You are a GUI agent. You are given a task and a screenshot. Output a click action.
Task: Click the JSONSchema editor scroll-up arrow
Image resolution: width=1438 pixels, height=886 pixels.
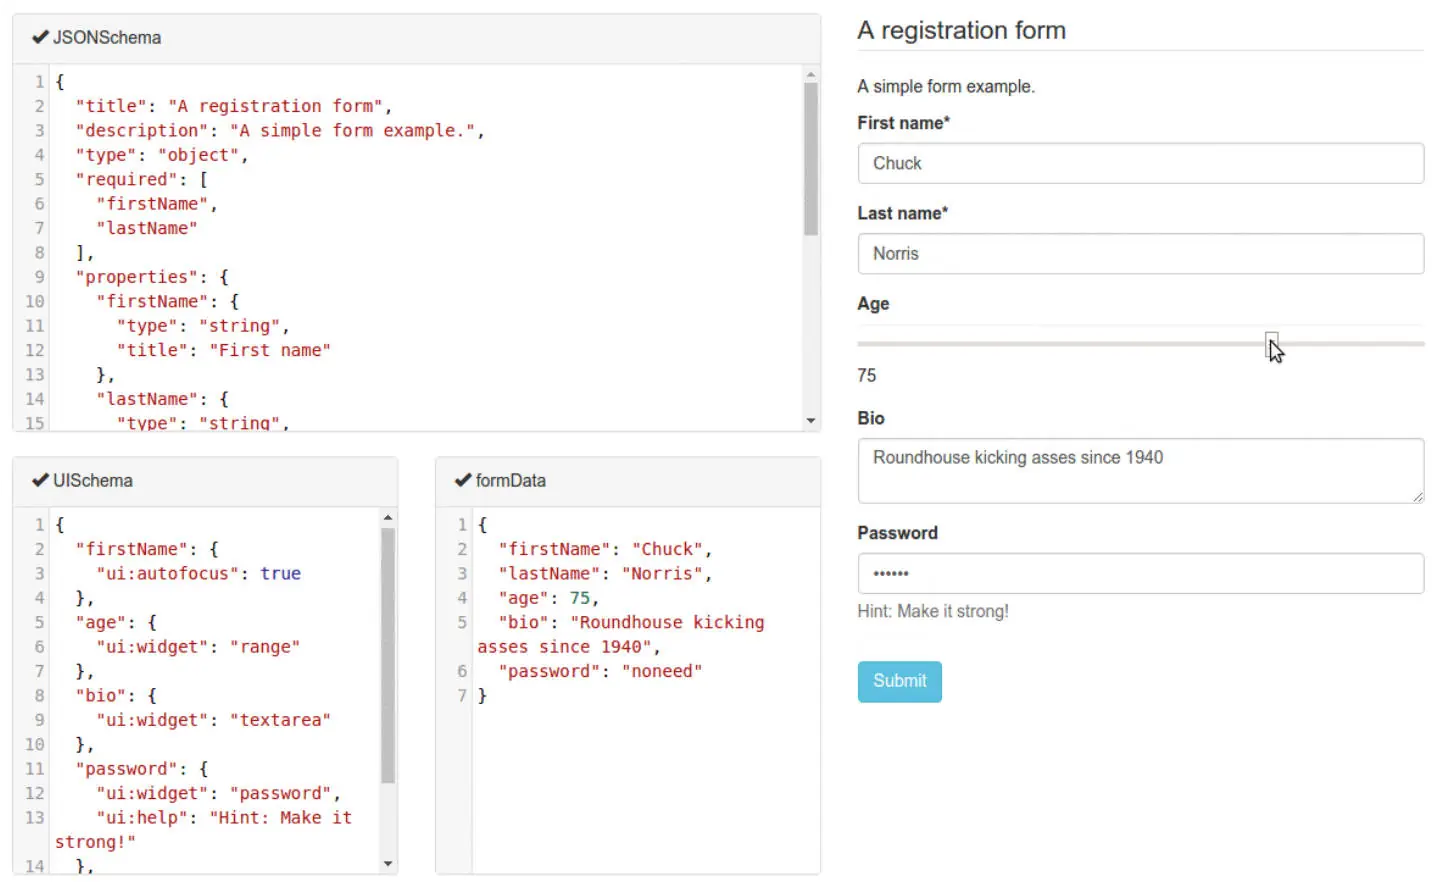coord(811,74)
